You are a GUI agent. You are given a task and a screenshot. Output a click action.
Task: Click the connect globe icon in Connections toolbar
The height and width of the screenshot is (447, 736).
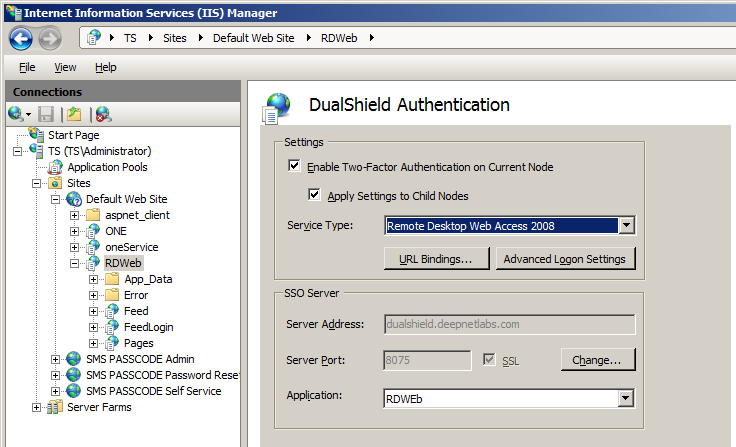[x=16, y=114]
